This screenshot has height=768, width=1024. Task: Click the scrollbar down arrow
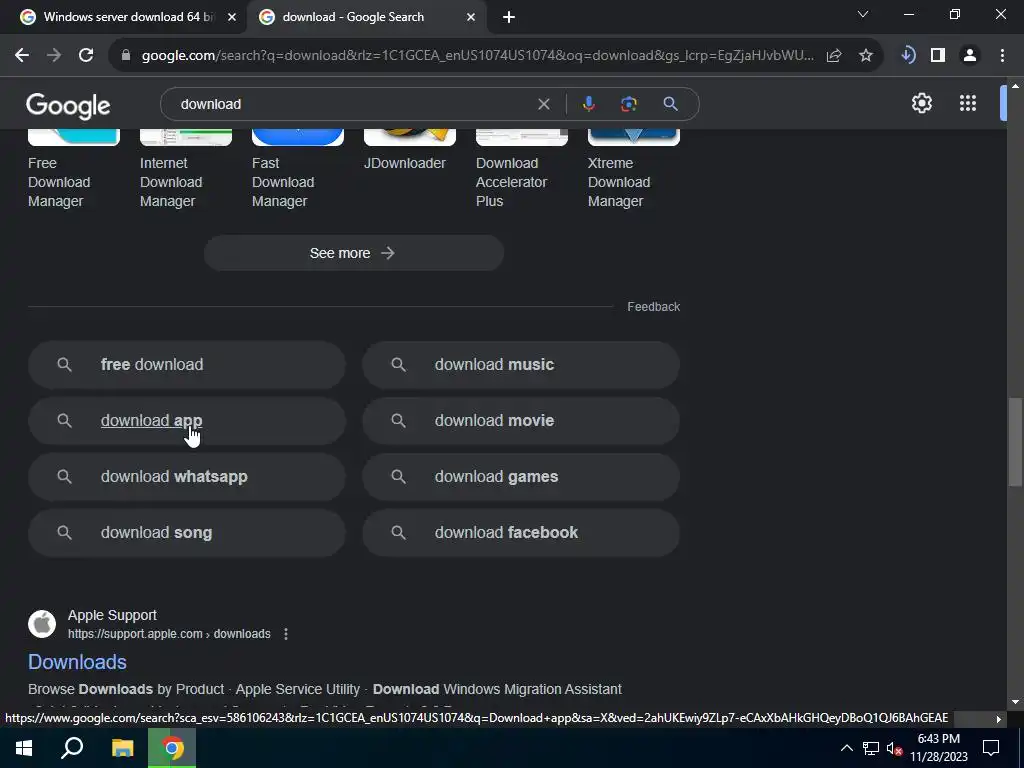(x=1015, y=703)
